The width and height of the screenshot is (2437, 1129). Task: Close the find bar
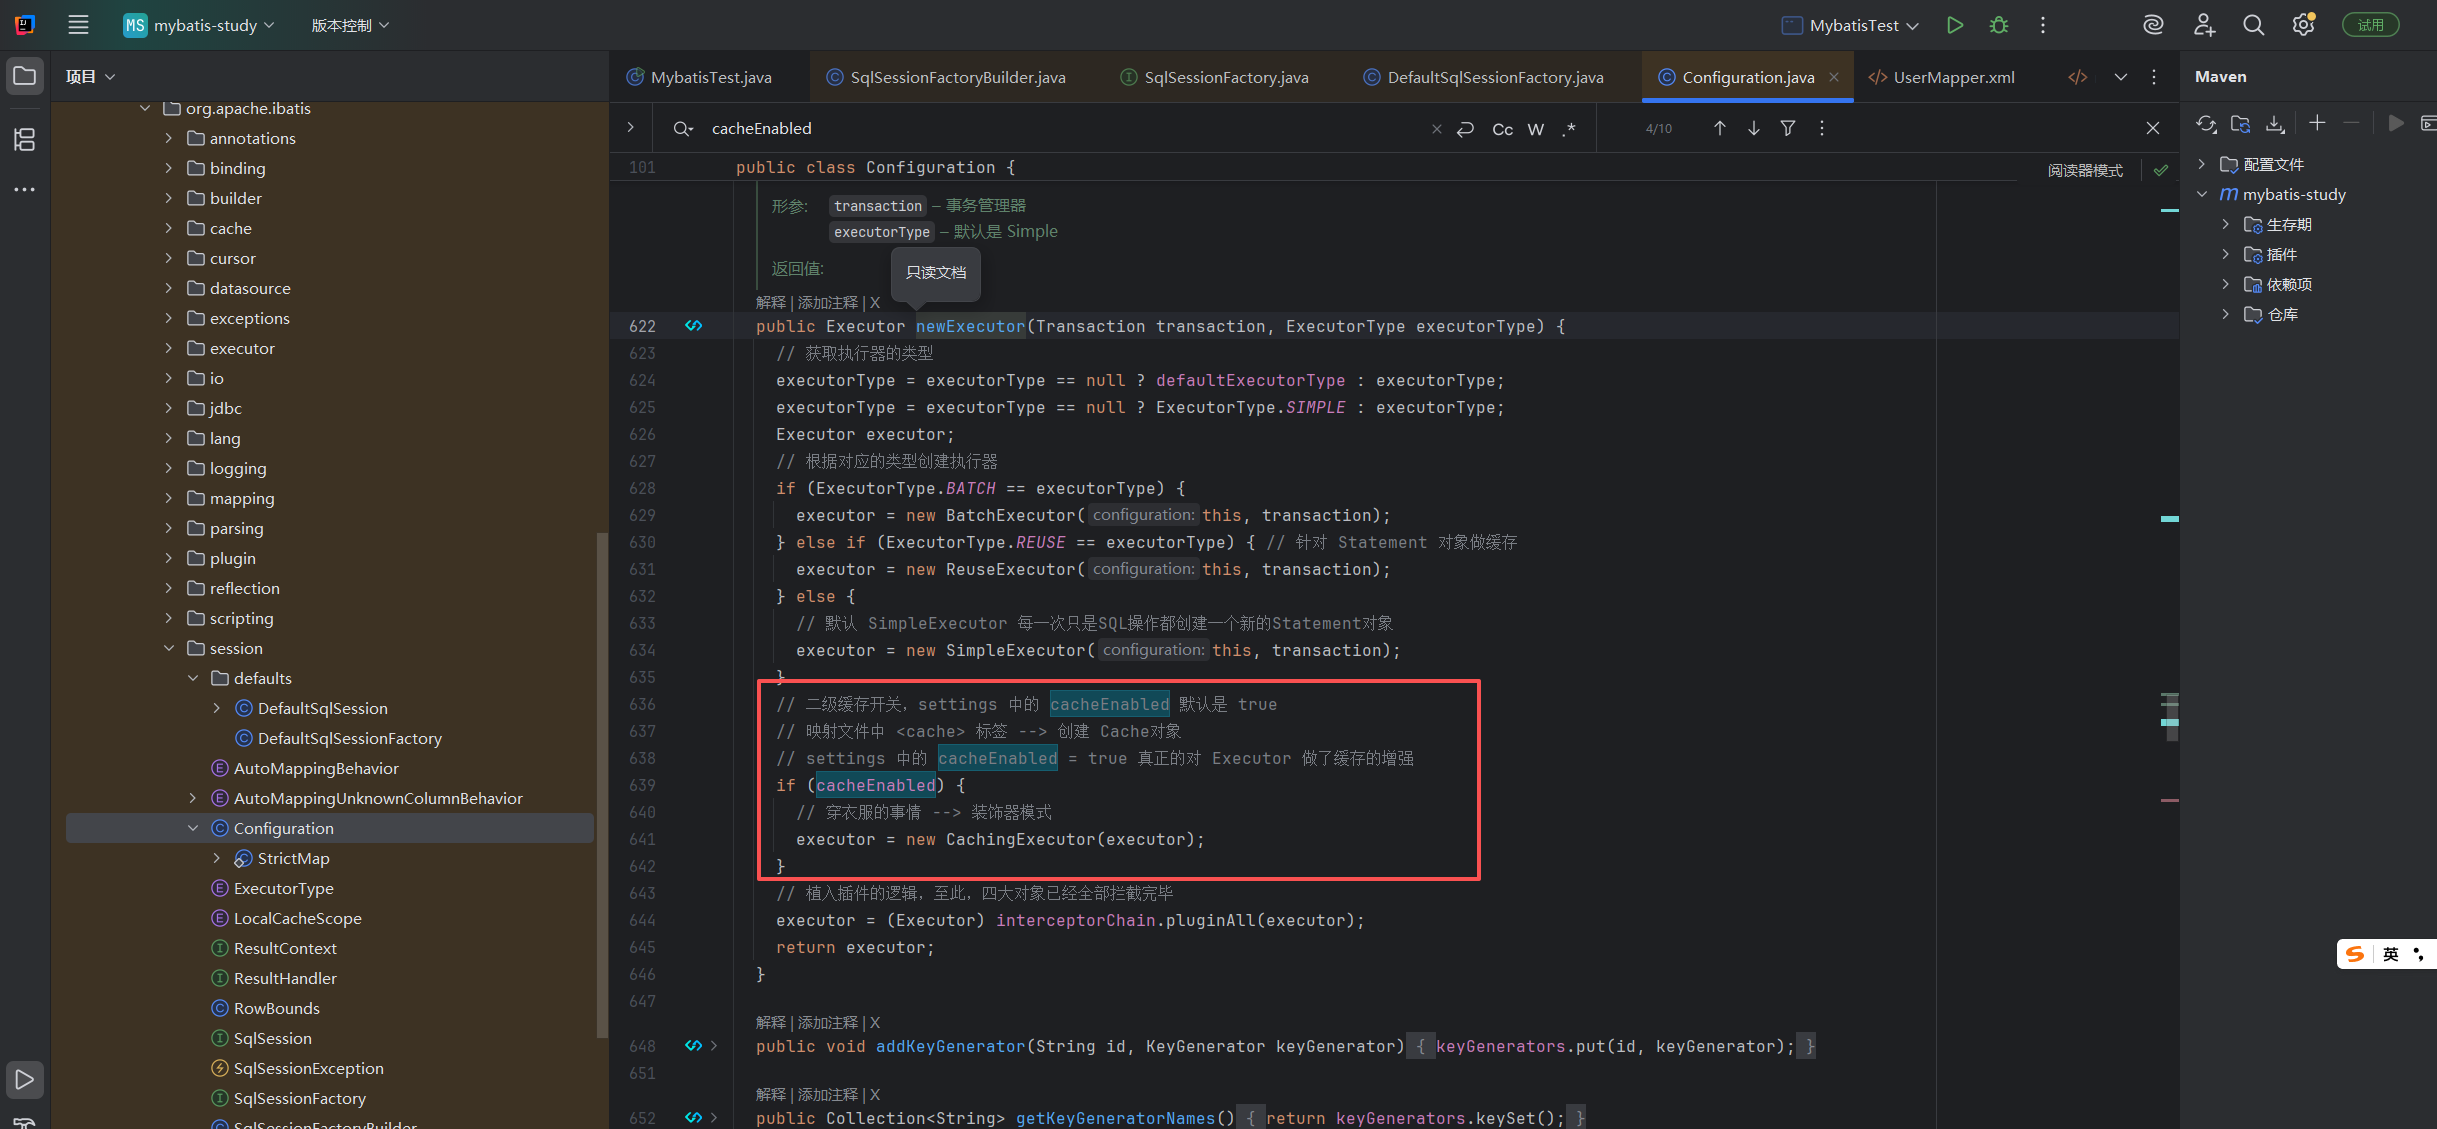(2152, 128)
